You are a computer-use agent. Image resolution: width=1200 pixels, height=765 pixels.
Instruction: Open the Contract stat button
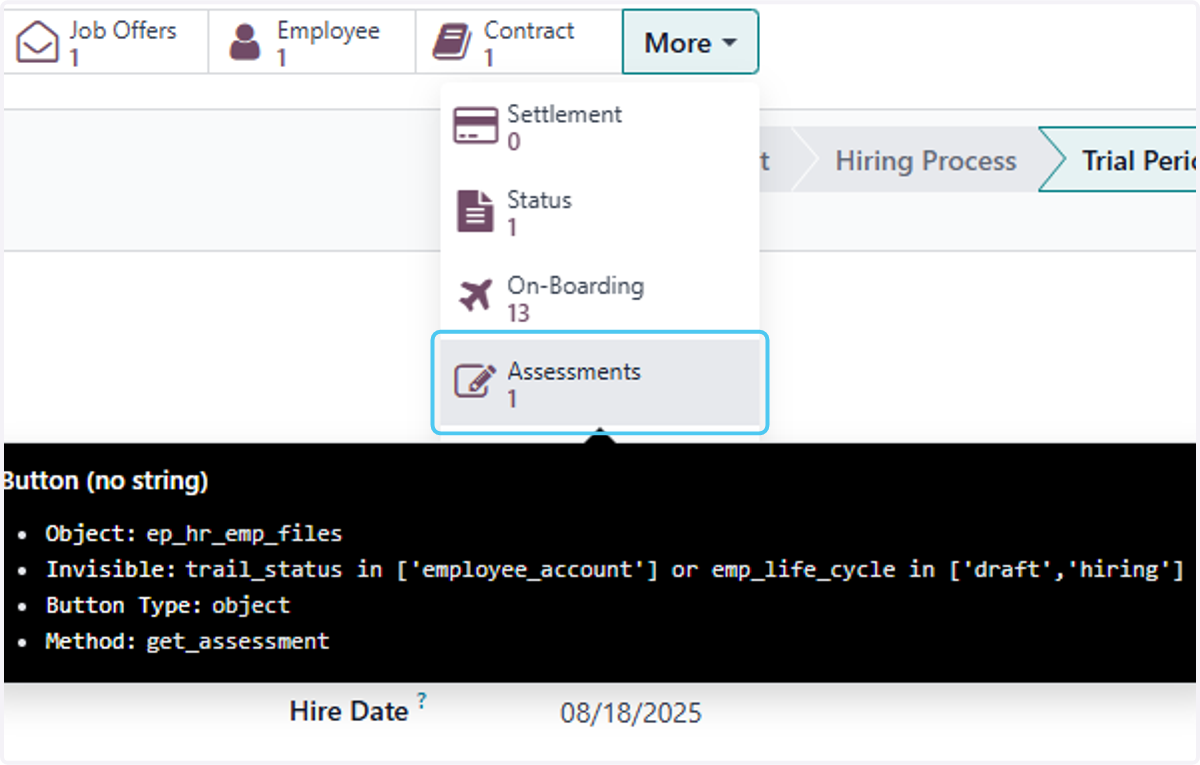tap(518, 43)
